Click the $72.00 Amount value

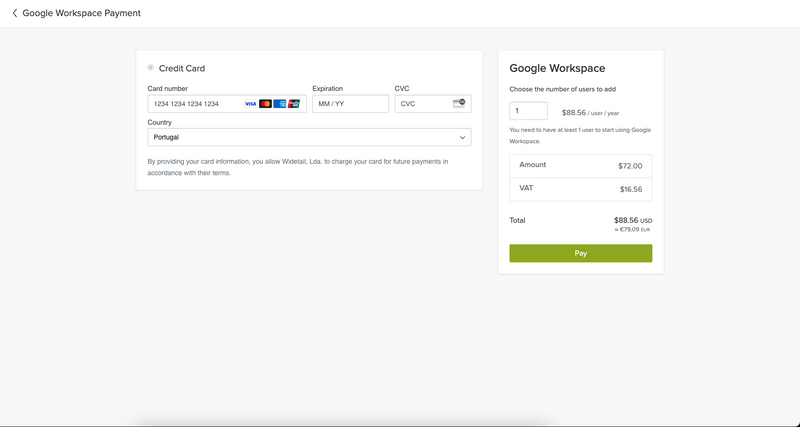click(630, 166)
